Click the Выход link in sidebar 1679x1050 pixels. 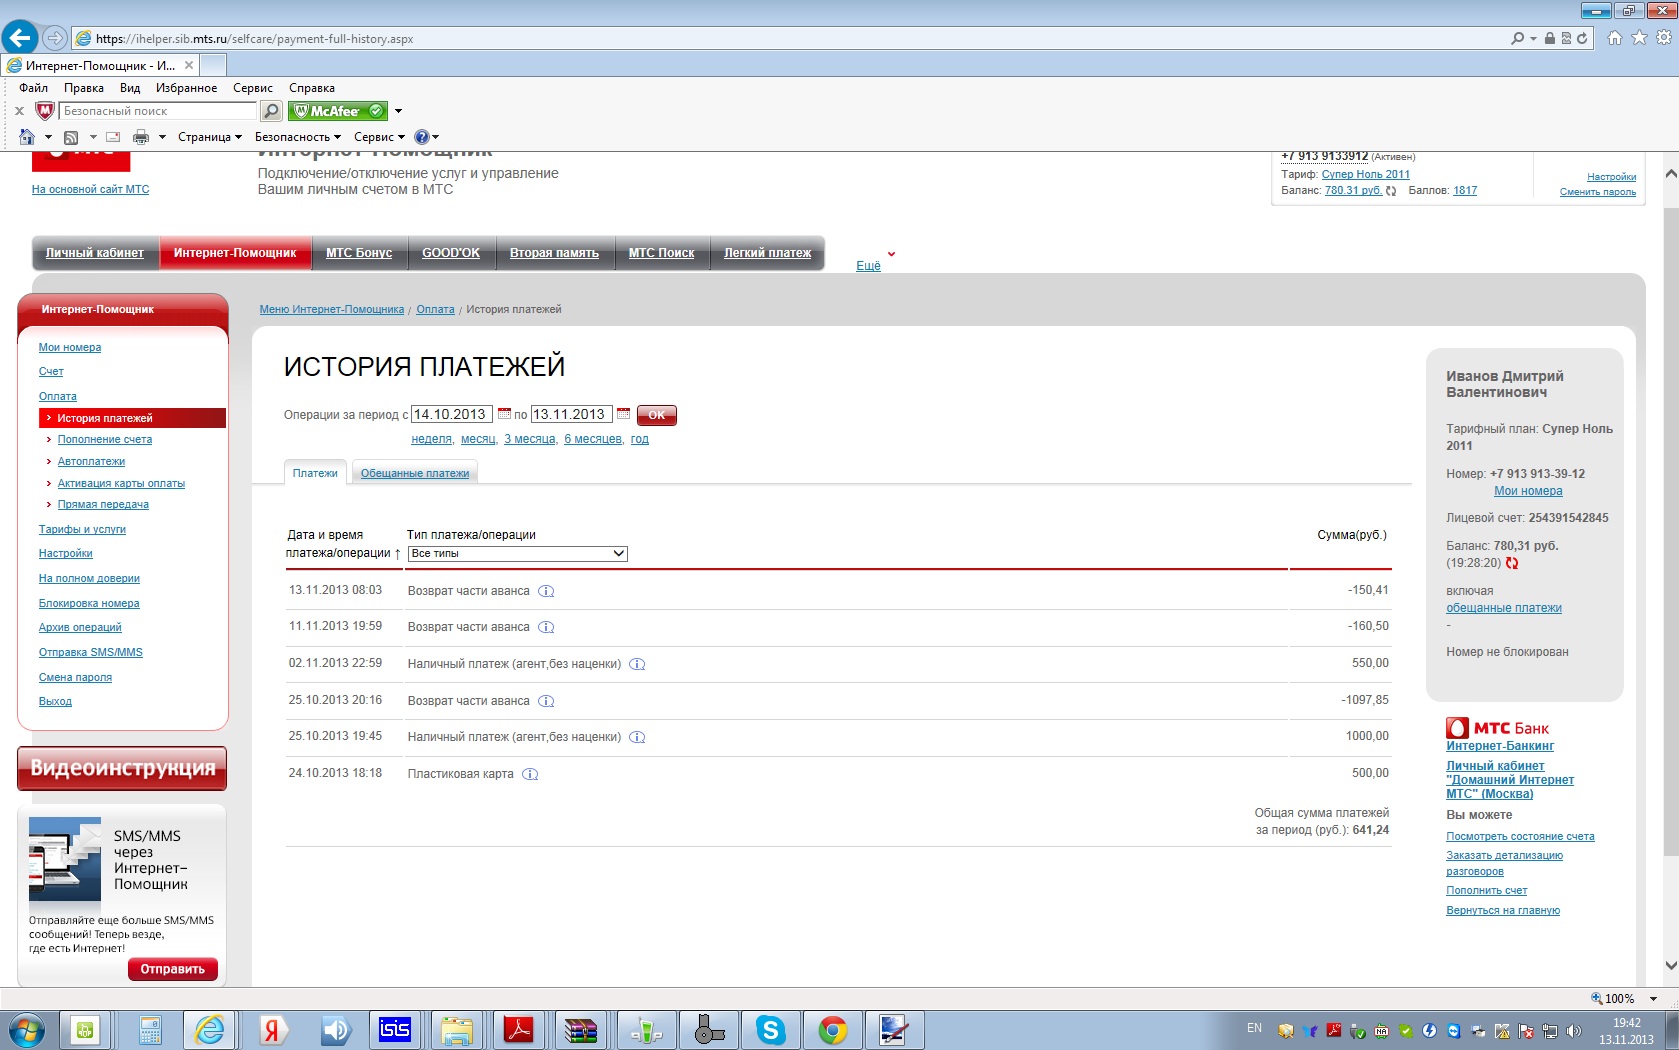pyautogui.click(x=55, y=702)
